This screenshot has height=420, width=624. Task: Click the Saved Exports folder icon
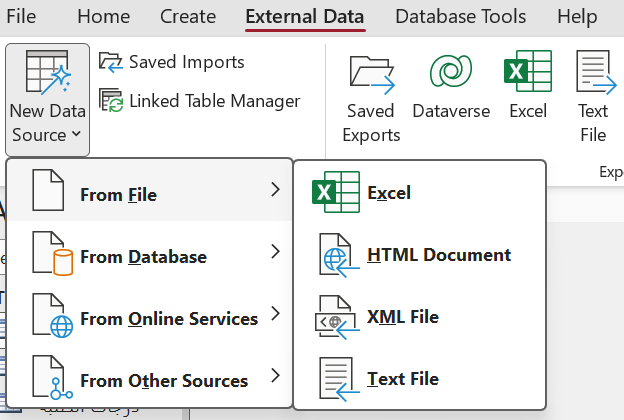tap(372, 75)
